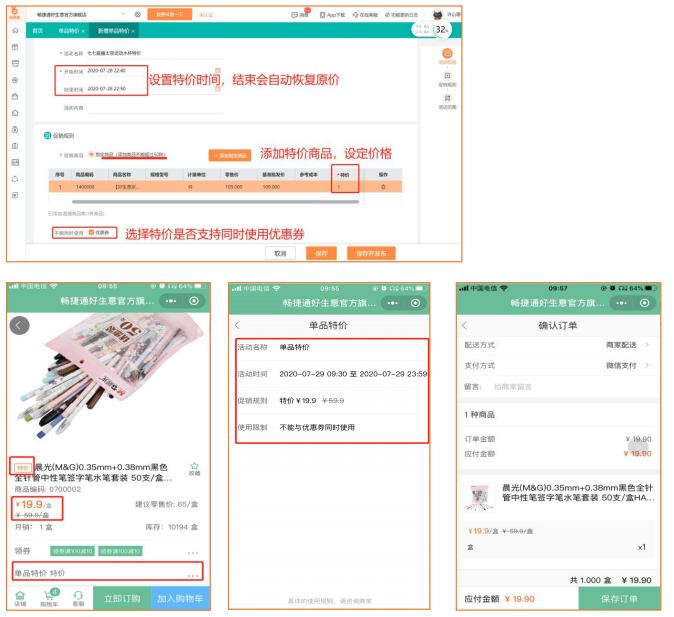
Task: Open mini-program menu dots on product page
Action: [171, 301]
